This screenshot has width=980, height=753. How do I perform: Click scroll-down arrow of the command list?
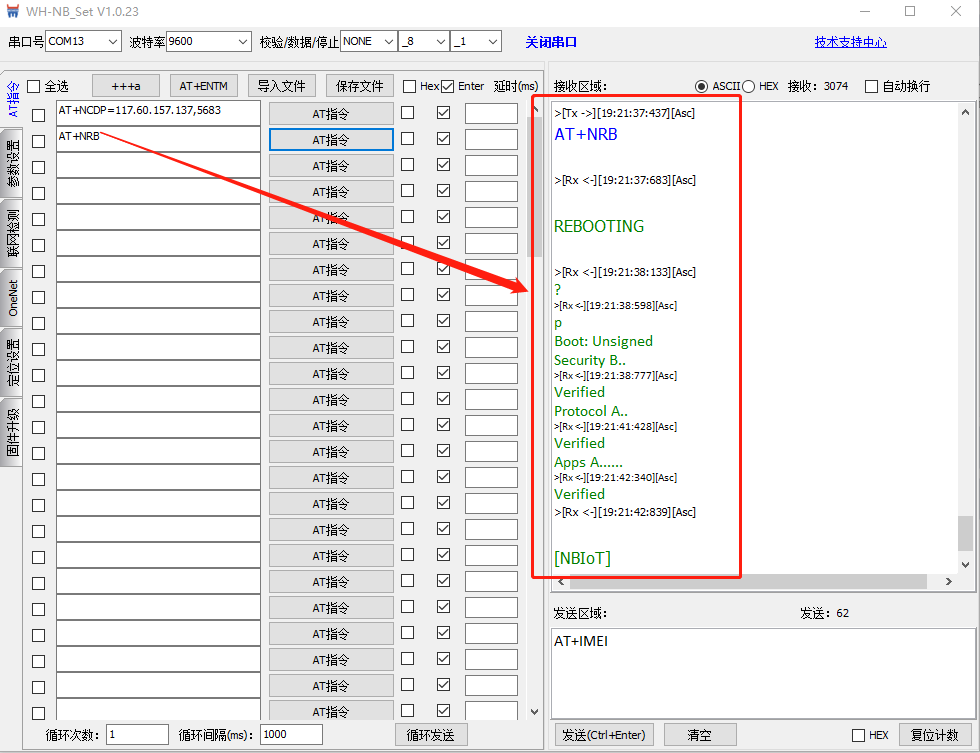point(534,712)
